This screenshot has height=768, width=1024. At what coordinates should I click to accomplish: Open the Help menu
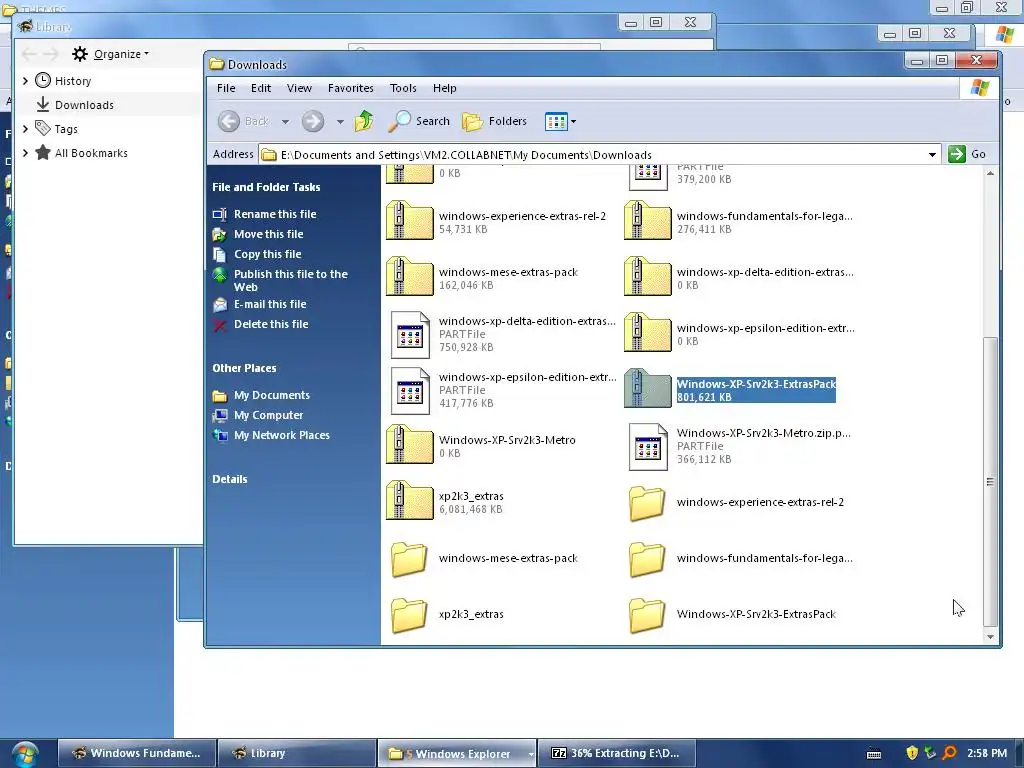(x=445, y=88)
